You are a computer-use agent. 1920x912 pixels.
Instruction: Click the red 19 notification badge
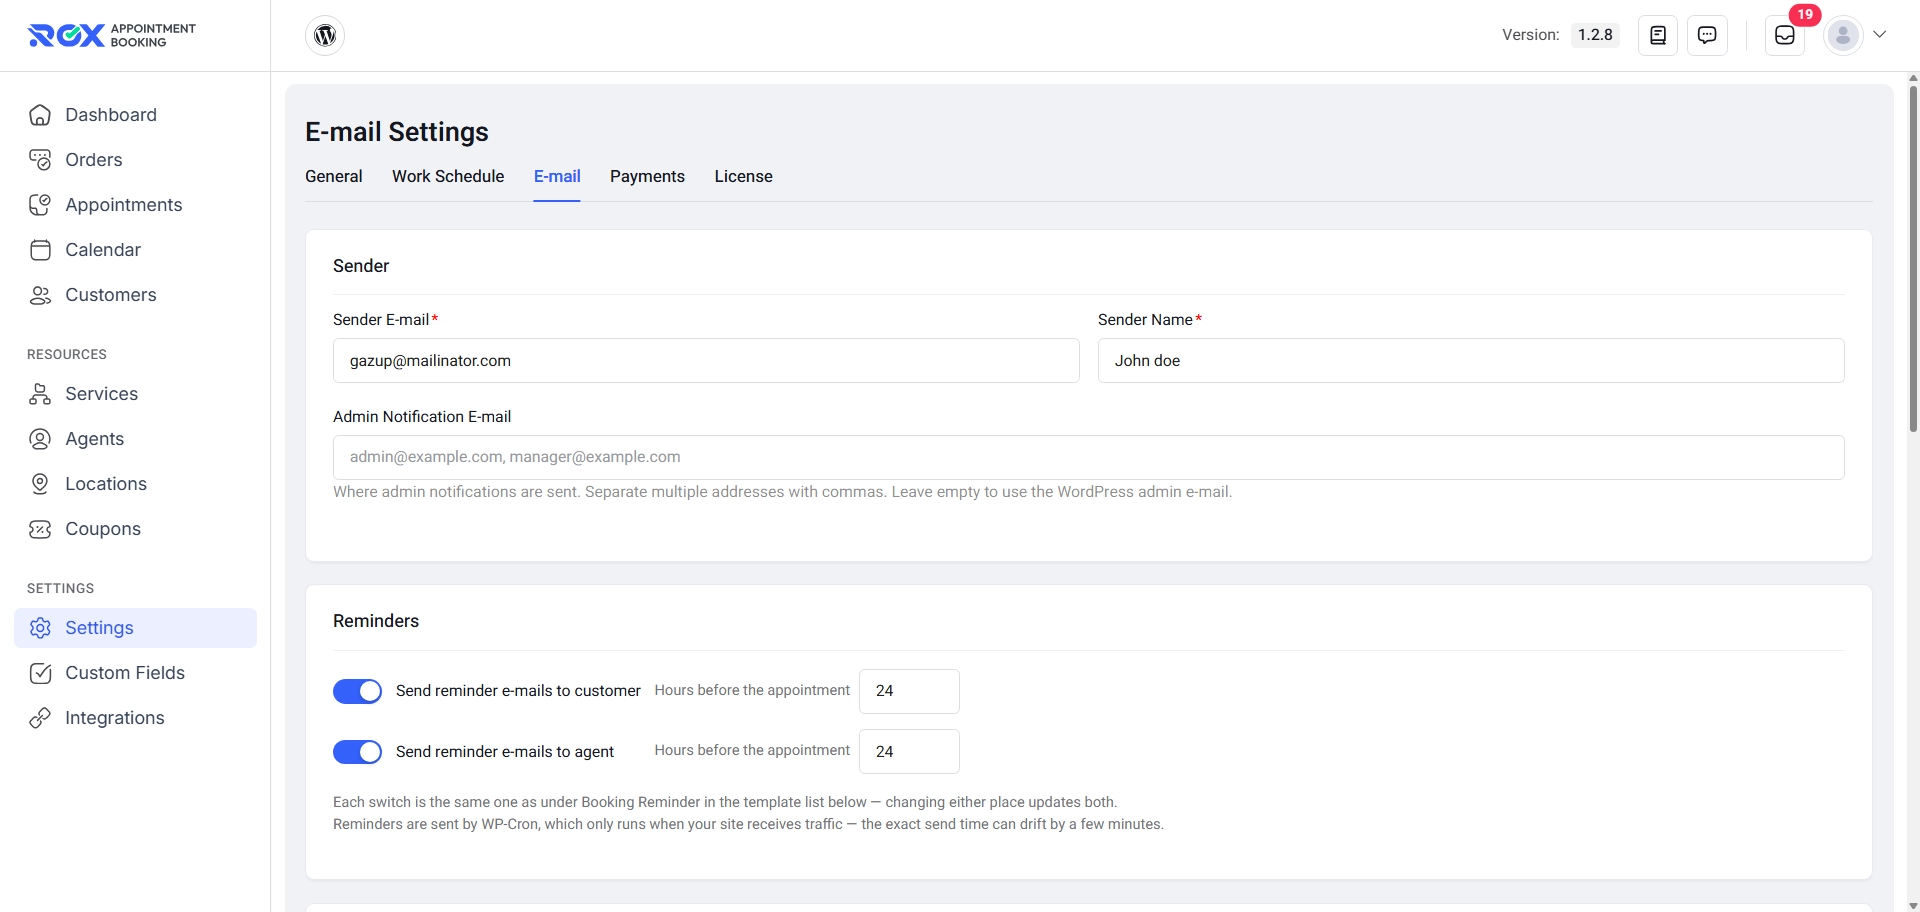tap(1805, 15)
